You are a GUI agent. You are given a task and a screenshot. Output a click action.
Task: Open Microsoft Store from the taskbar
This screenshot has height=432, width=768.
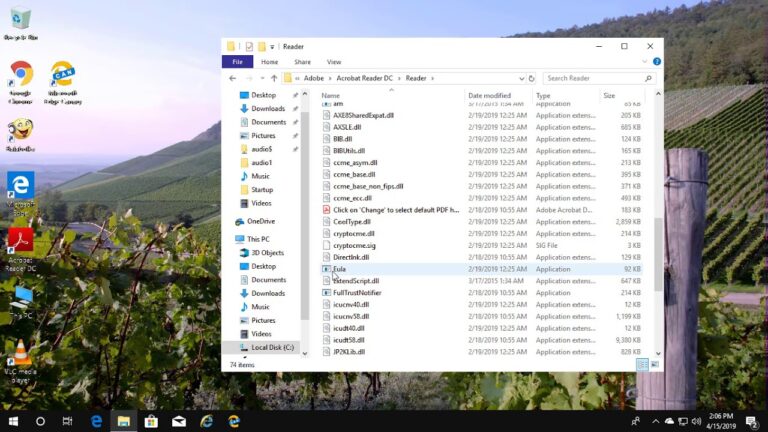point(151,421)
